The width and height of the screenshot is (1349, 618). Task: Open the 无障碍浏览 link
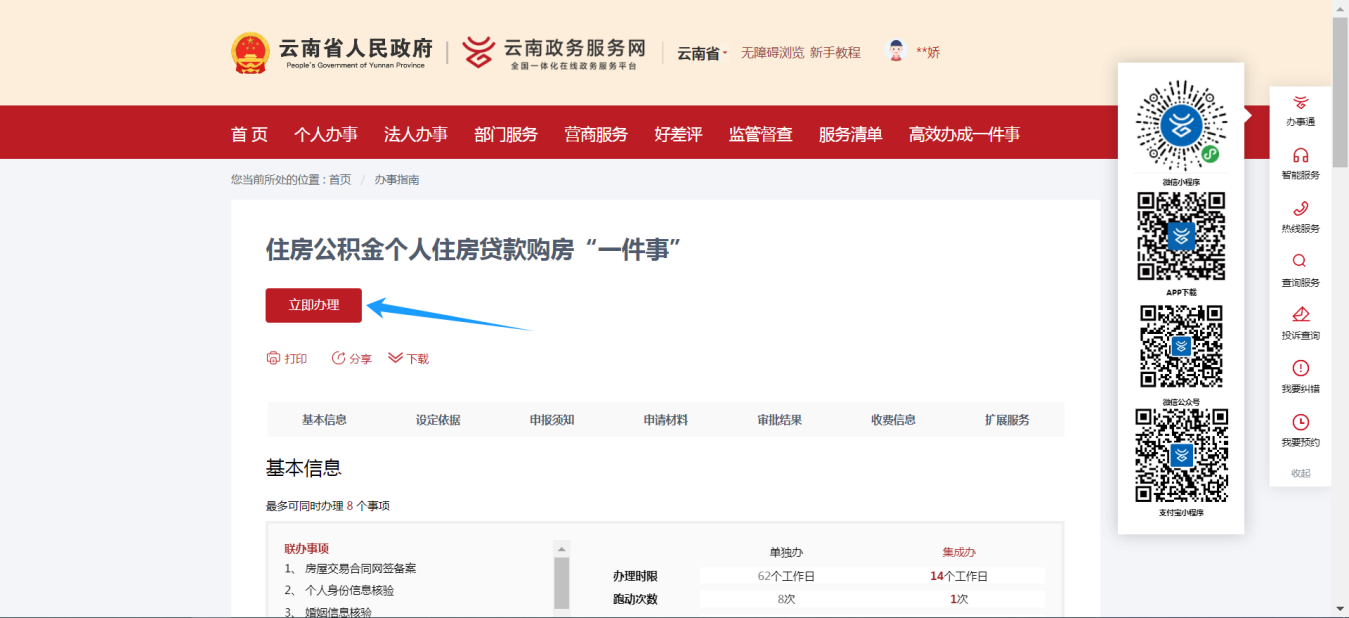coord(772,53)
